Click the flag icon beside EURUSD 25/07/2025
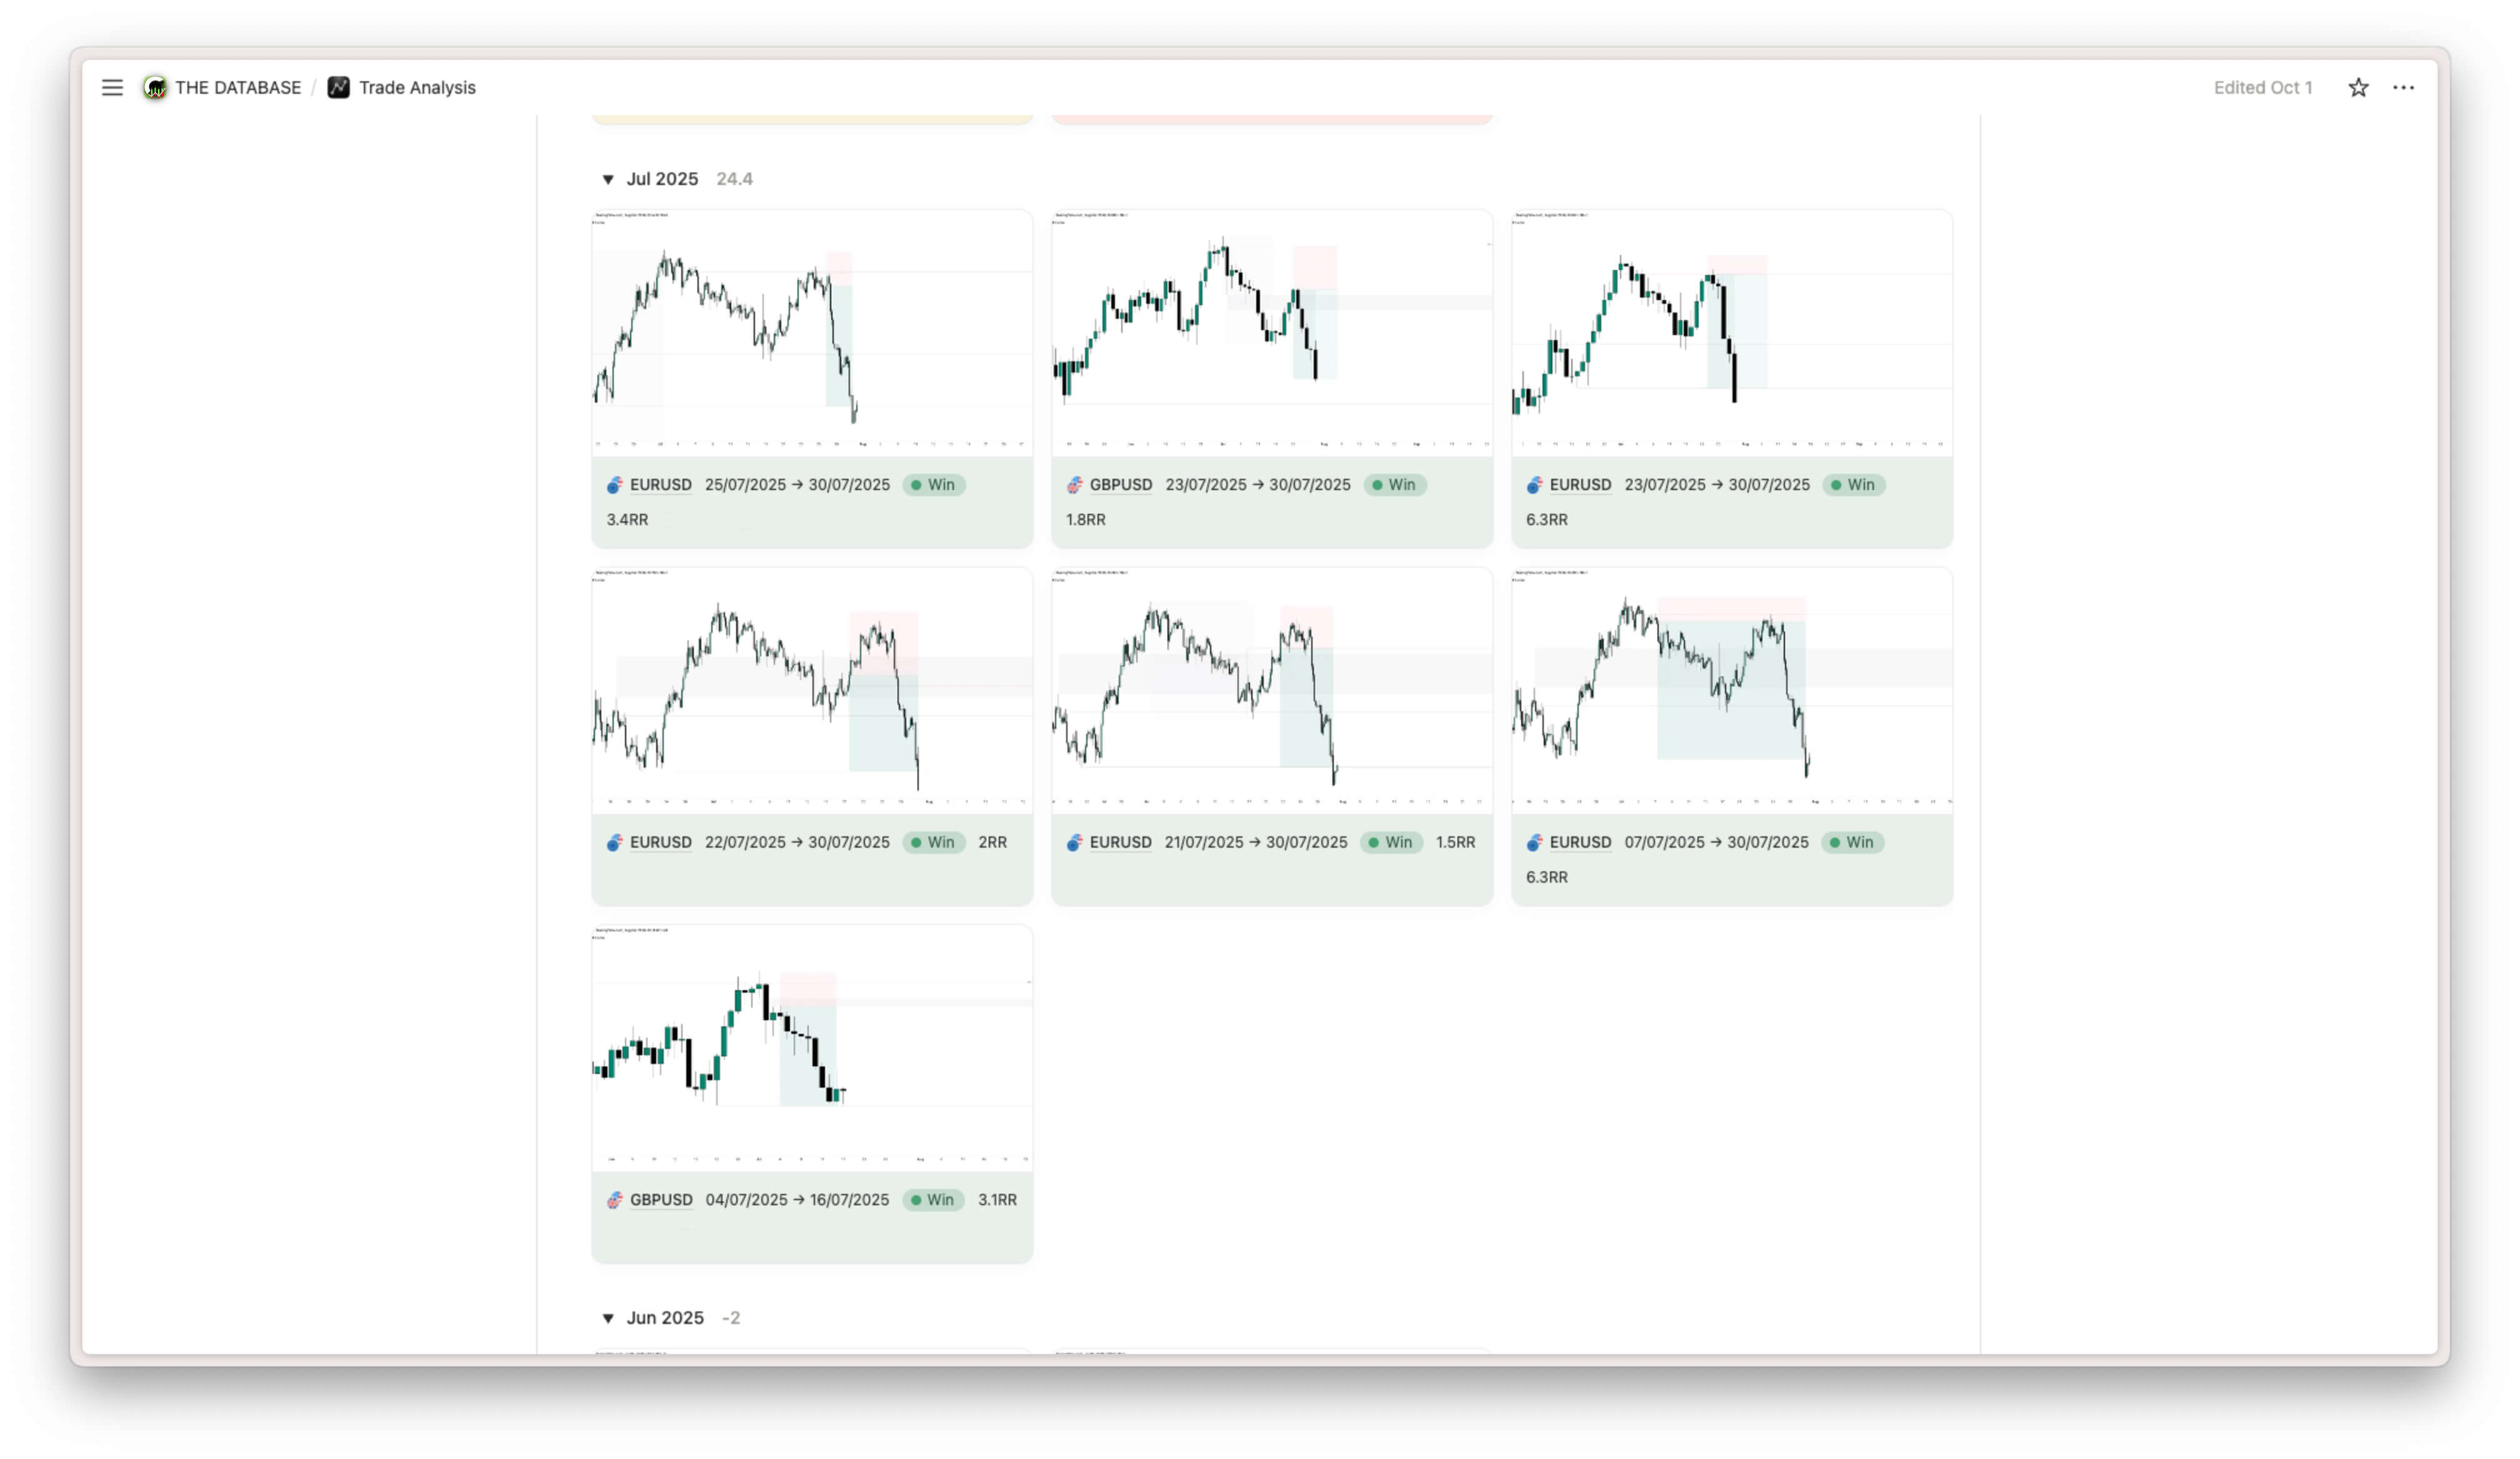 tap(614, 485)
